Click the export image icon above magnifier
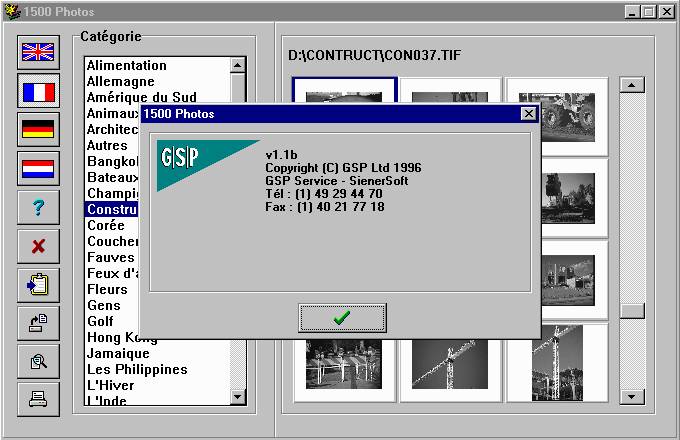Image resolution: width=680 pixels, height=440 pixels. (x=38, y=323)
